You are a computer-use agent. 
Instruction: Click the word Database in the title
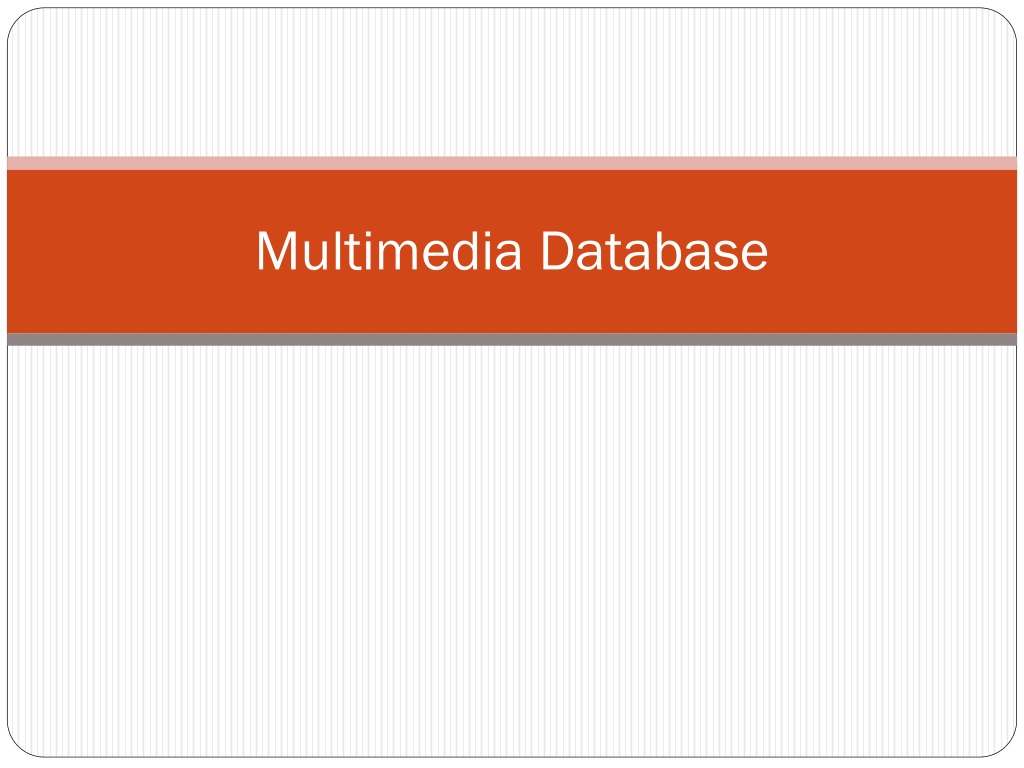[x=654, y=250]
